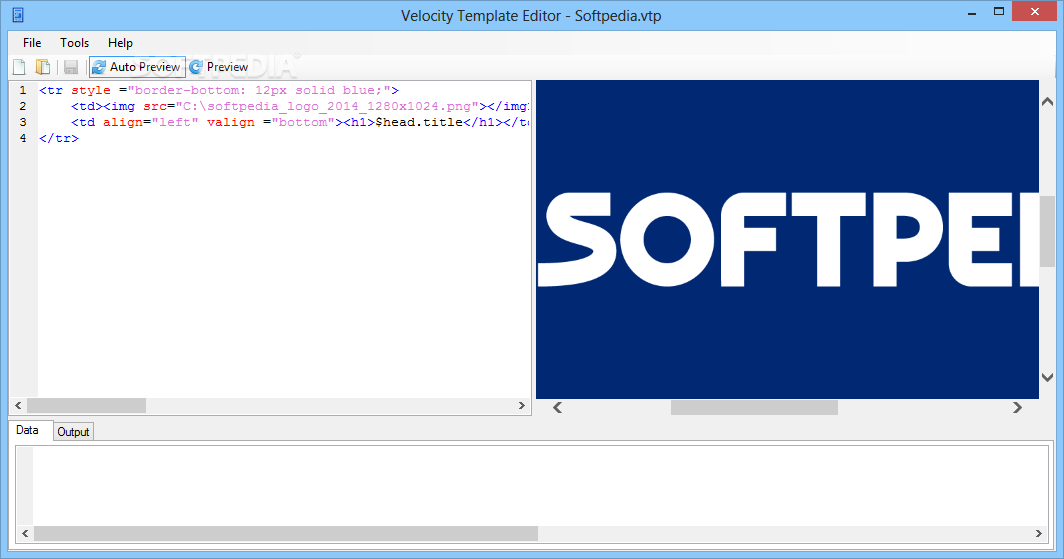Click code editor horizontal scrollbar thumb
Image resolution: width=1064 pixels, height=559 pixels.
(x=86, y=406)
